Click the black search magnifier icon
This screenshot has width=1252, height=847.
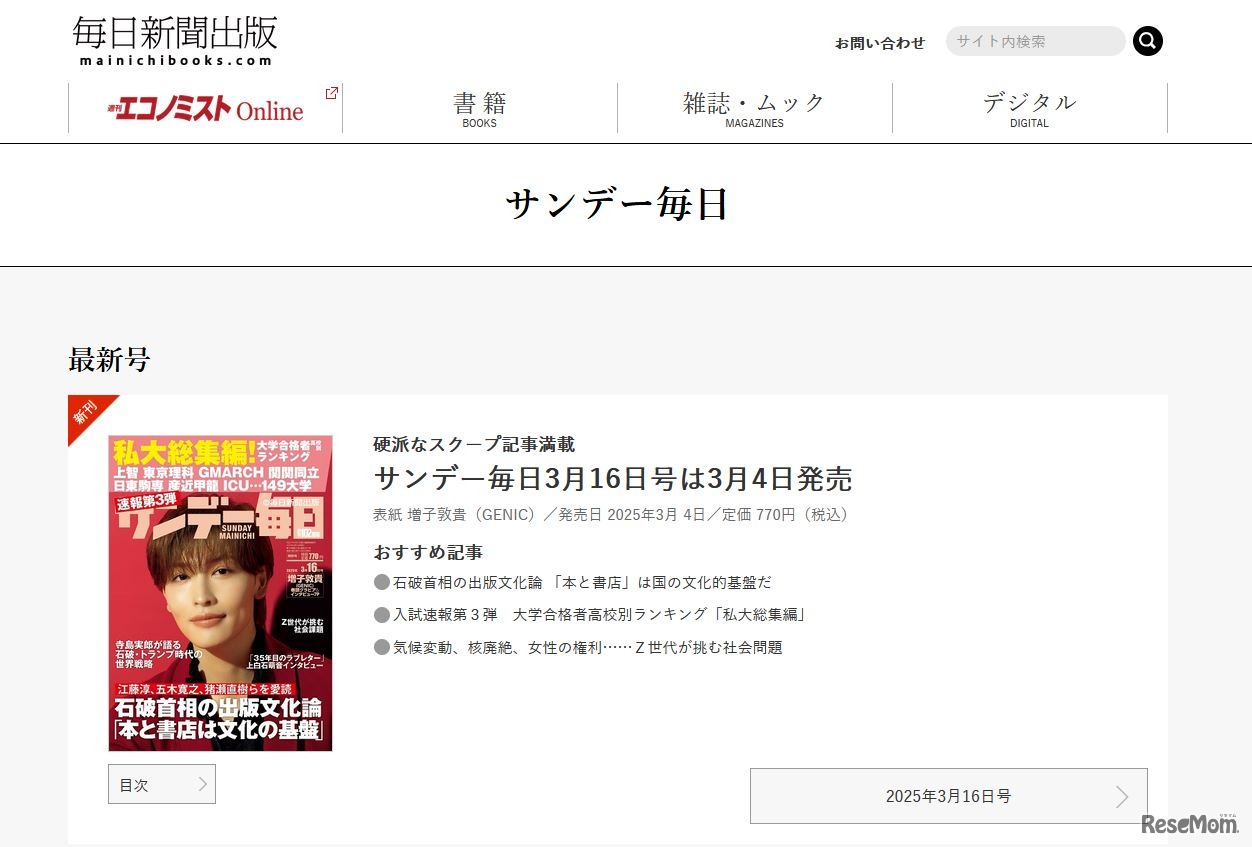point(1148,41)
